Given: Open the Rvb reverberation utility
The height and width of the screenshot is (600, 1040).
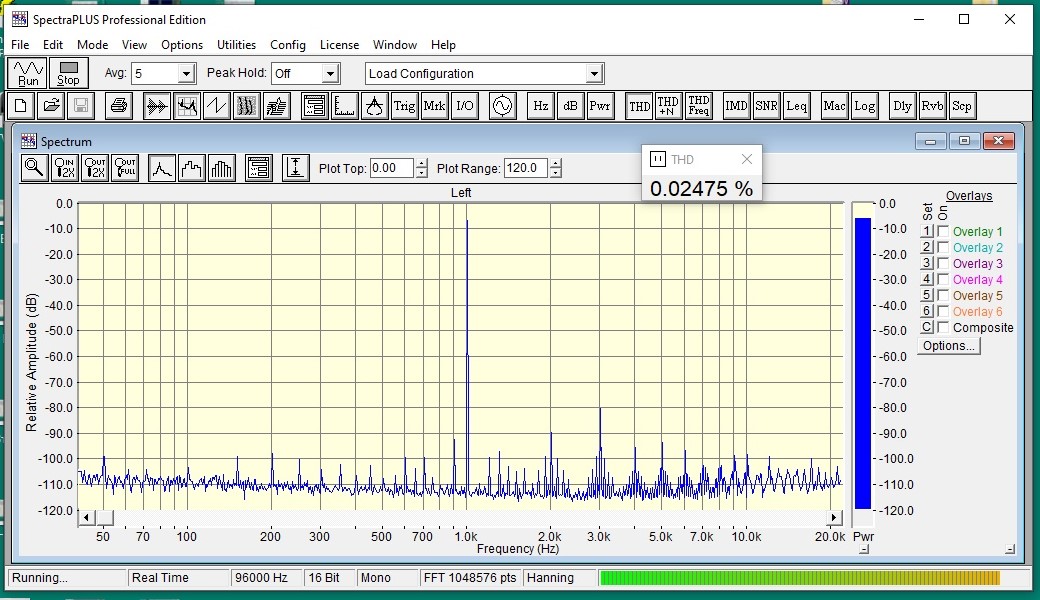Looking at the screenshot, I should (932, 106).
